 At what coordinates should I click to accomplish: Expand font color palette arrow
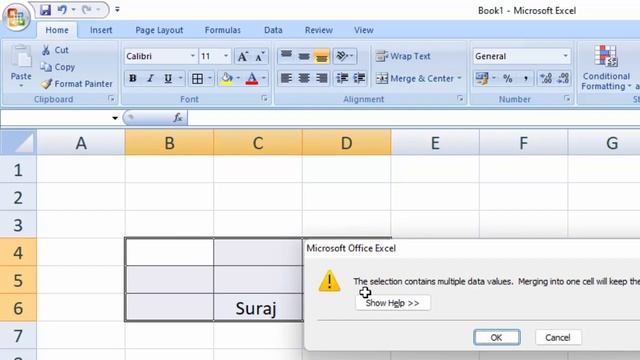click(x=264, y=78)
